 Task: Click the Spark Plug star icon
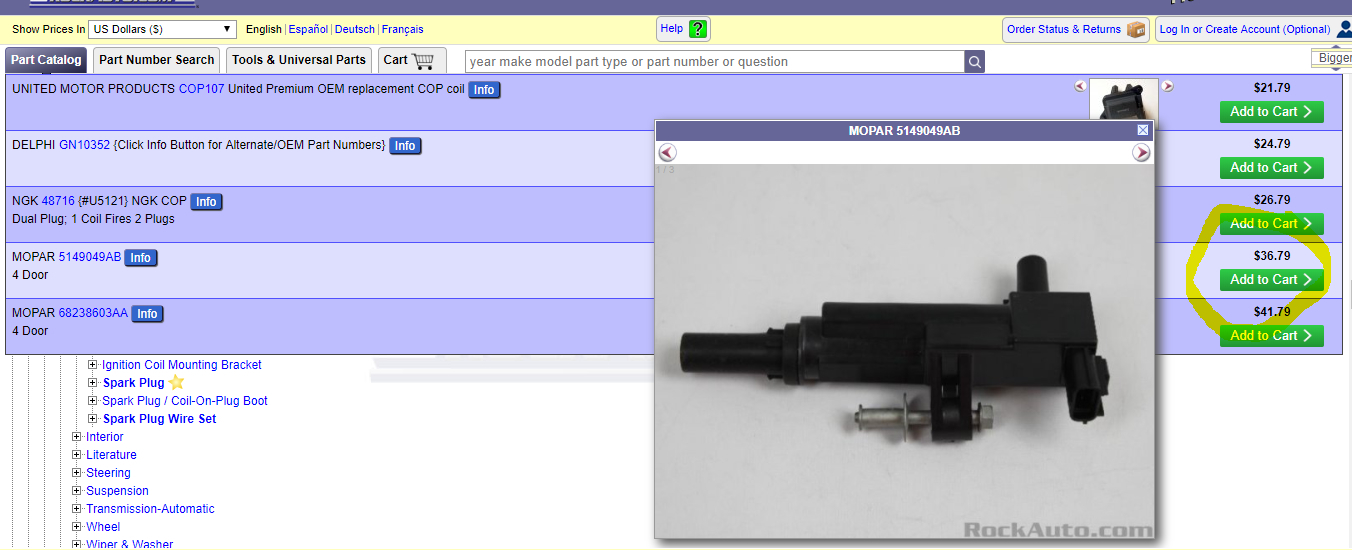(176, 382)
